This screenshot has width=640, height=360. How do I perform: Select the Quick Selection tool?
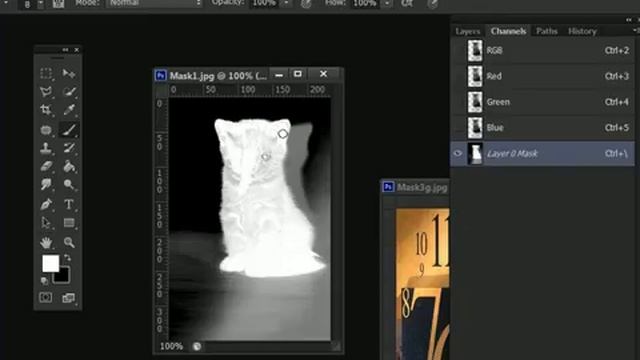pos(69,91)
